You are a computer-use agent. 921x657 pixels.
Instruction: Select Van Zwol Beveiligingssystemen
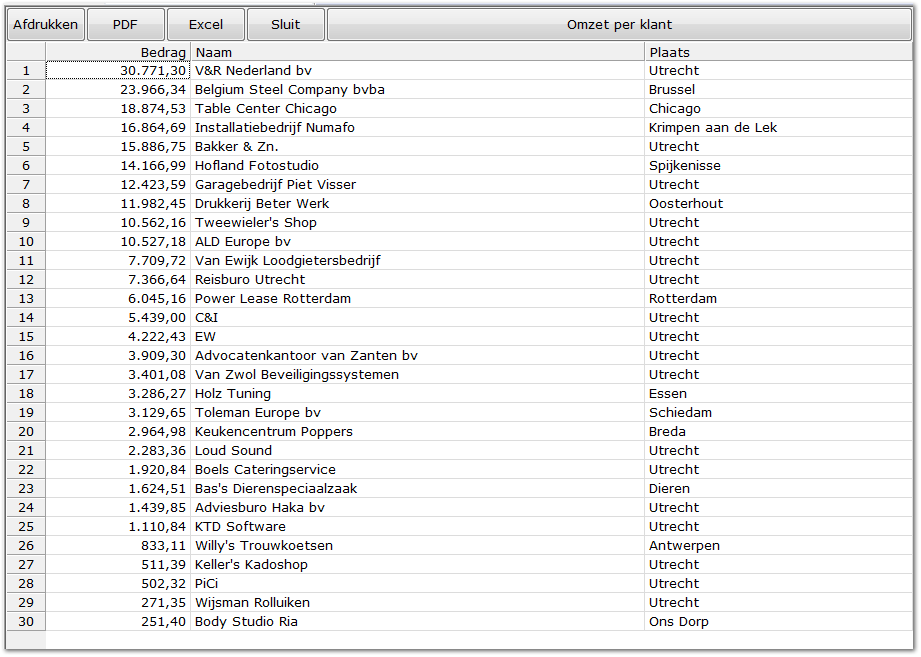(x=418, y=374)
